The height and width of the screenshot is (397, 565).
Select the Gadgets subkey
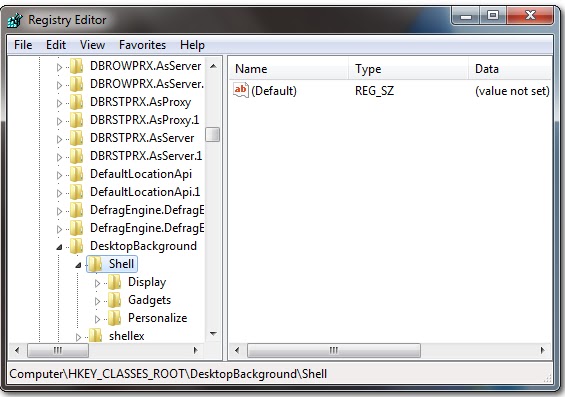150,300
